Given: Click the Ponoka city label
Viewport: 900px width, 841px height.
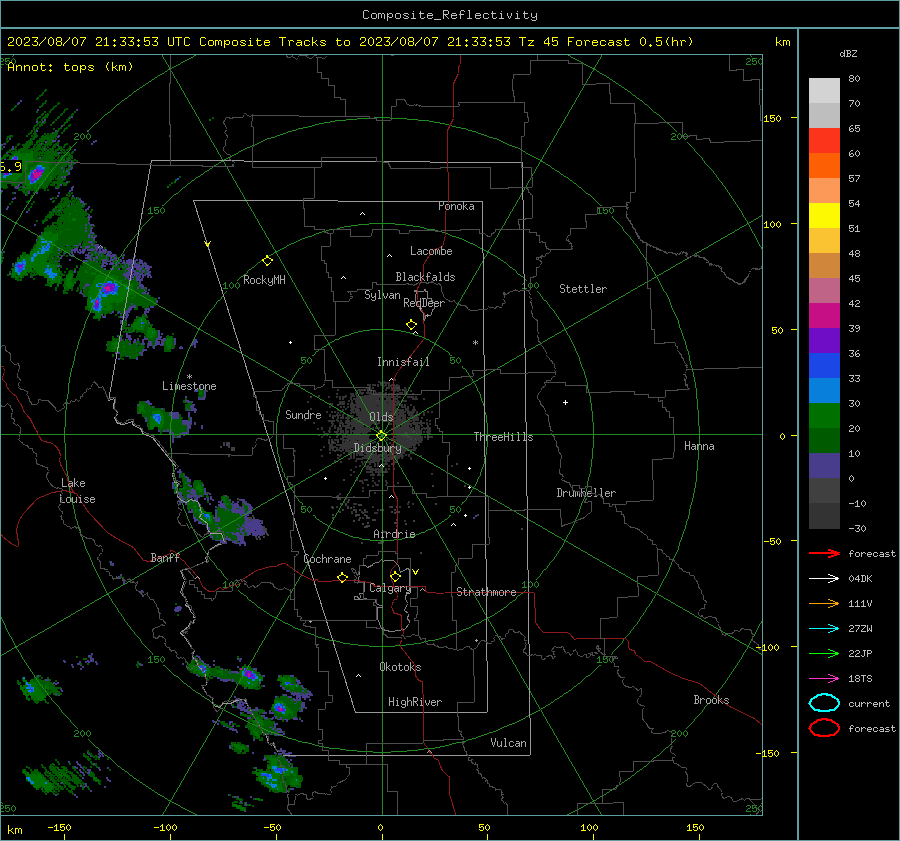Looking at the screenshot, I should point(456,206).
